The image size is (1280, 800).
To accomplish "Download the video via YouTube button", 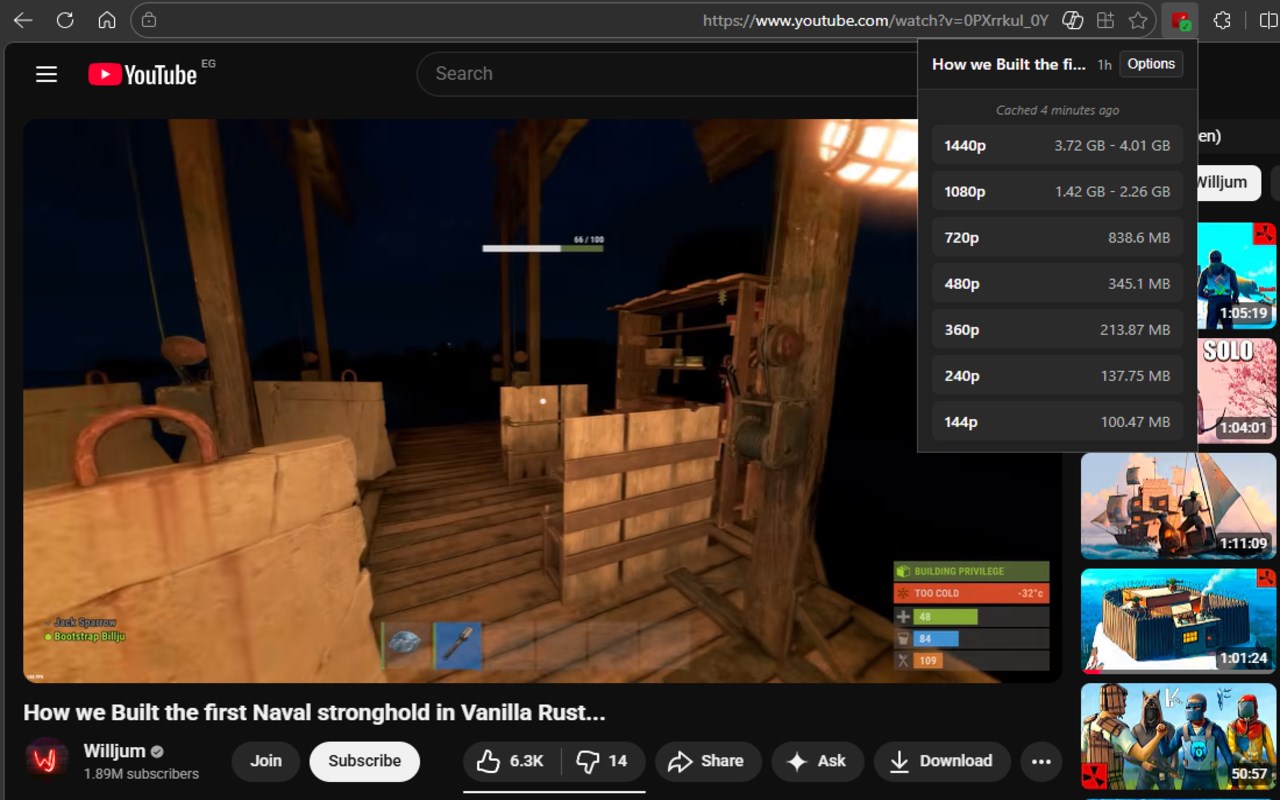I will point(941,761).
